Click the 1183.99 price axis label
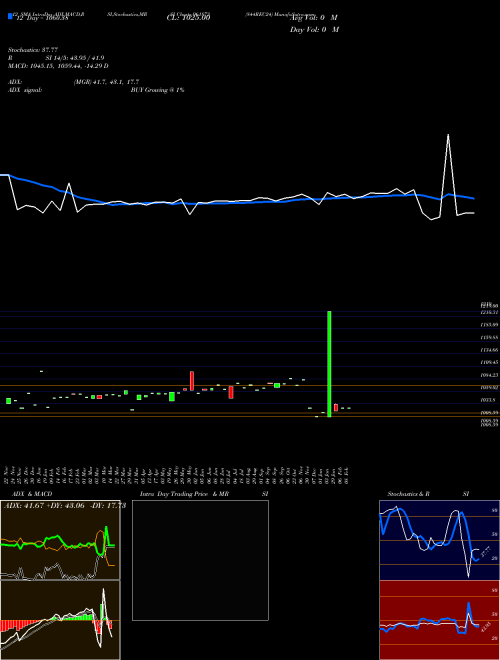Screen dimensions: 500x660 pyautogui.click(x=490, y=325)
